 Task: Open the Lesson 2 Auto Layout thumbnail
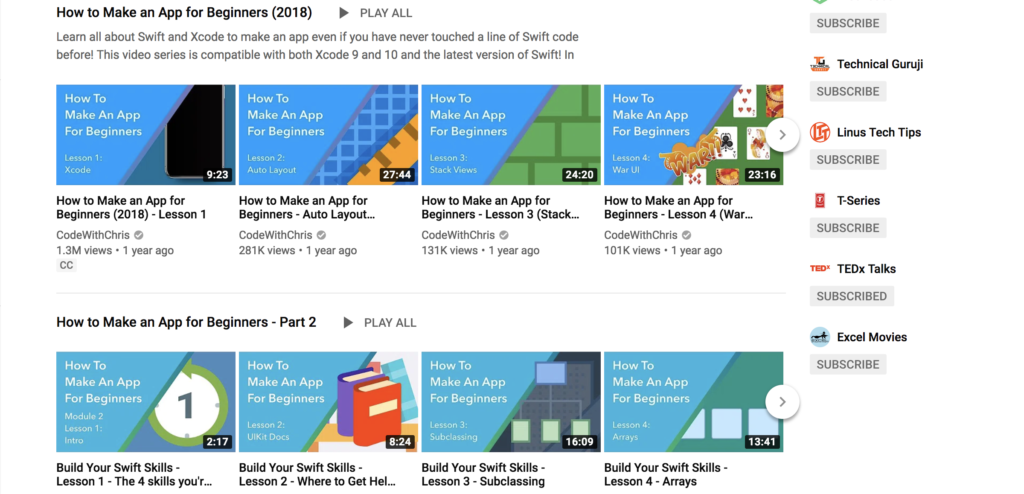(x=328, y=135)
